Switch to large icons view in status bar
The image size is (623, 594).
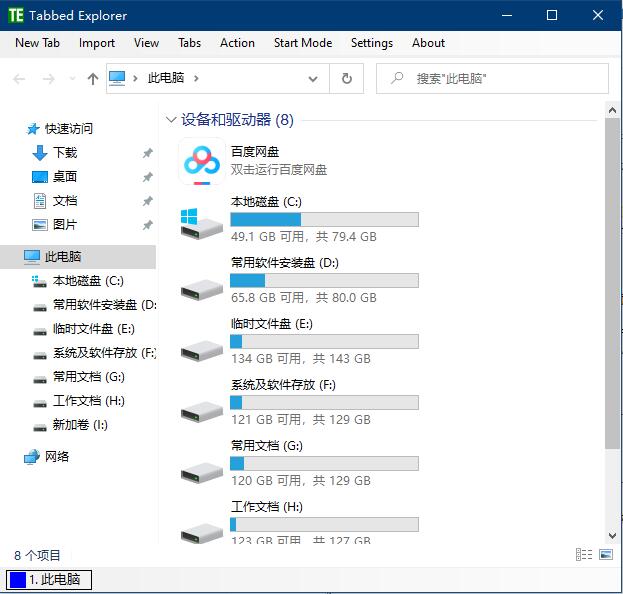[606, 555]
